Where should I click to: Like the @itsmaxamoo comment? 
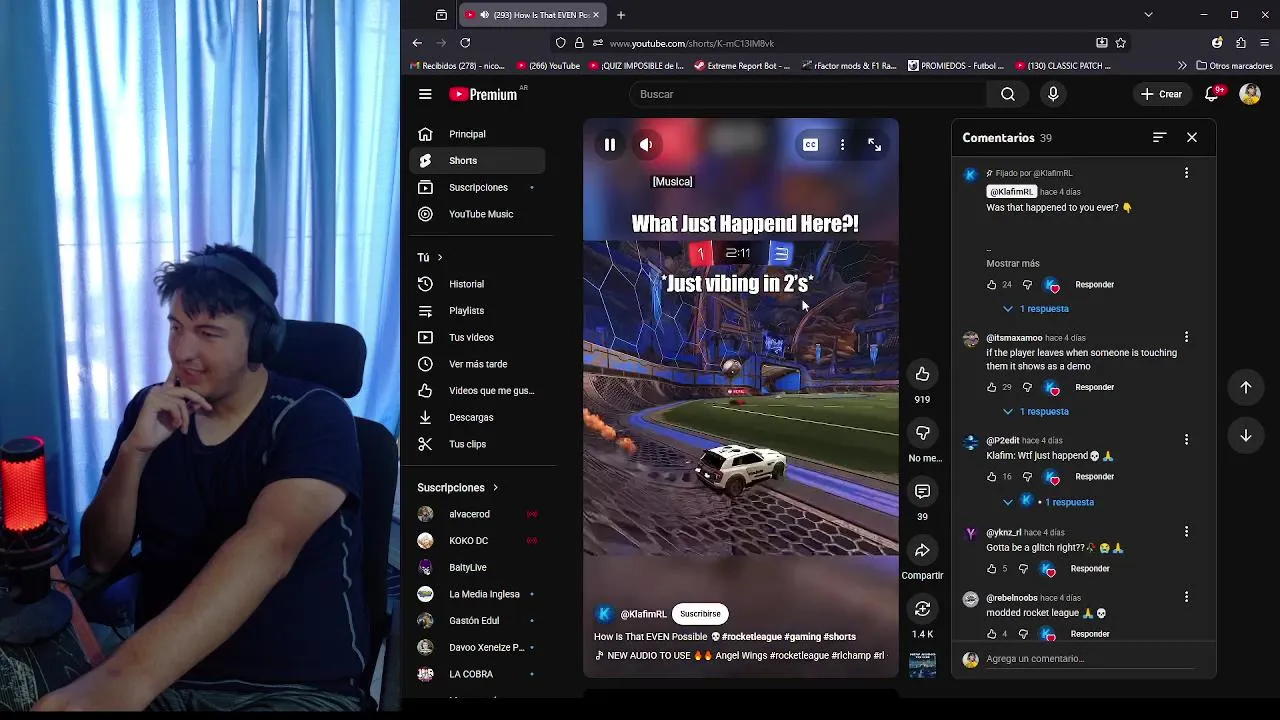(x=992, y=388)
